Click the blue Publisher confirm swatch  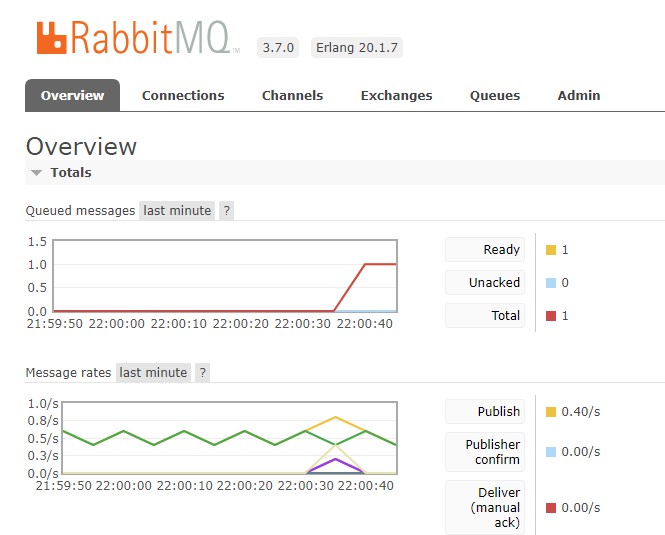pyautogui.click(x=550, y=452)
